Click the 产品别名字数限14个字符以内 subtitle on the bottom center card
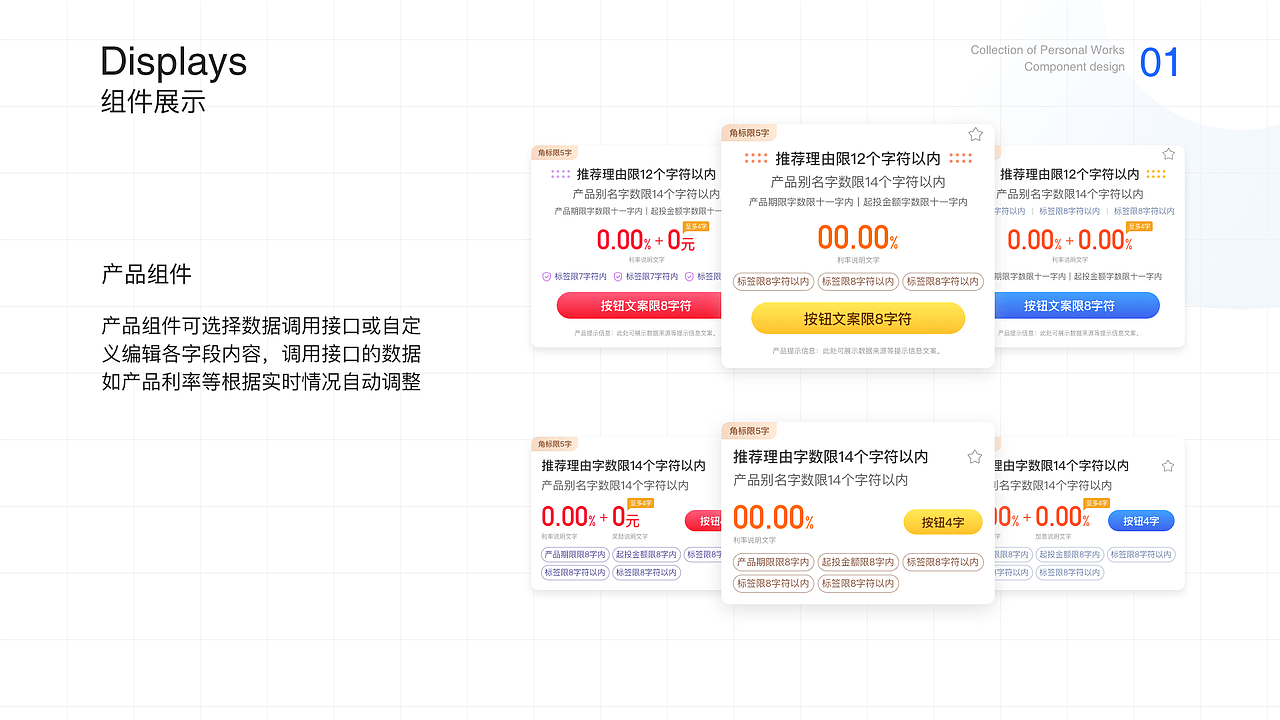The width and height of the screenshot is (1280, 720). (x=820, y=480)
